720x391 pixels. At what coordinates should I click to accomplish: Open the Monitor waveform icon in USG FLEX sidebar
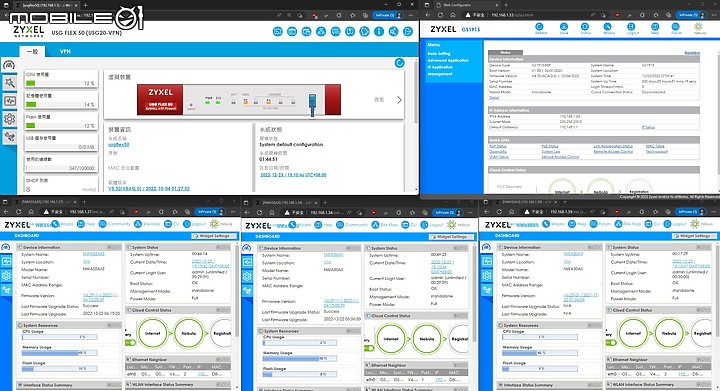point(9,101)
